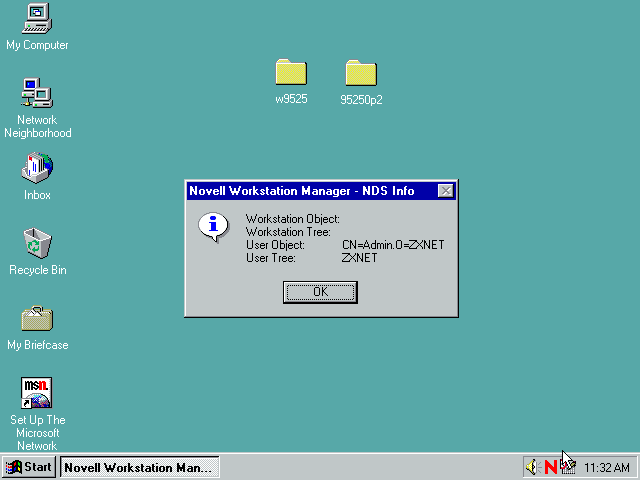Viewport: 640px width, 480px height.
Task: Select the yellow 95250p2 folder
Action: [361, 73]
